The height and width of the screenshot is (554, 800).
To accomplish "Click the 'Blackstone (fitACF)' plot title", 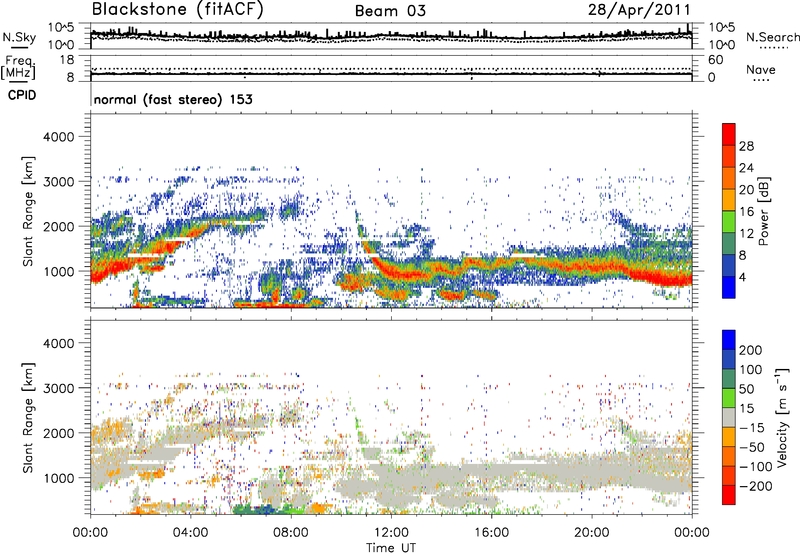I will pos(177,10).
